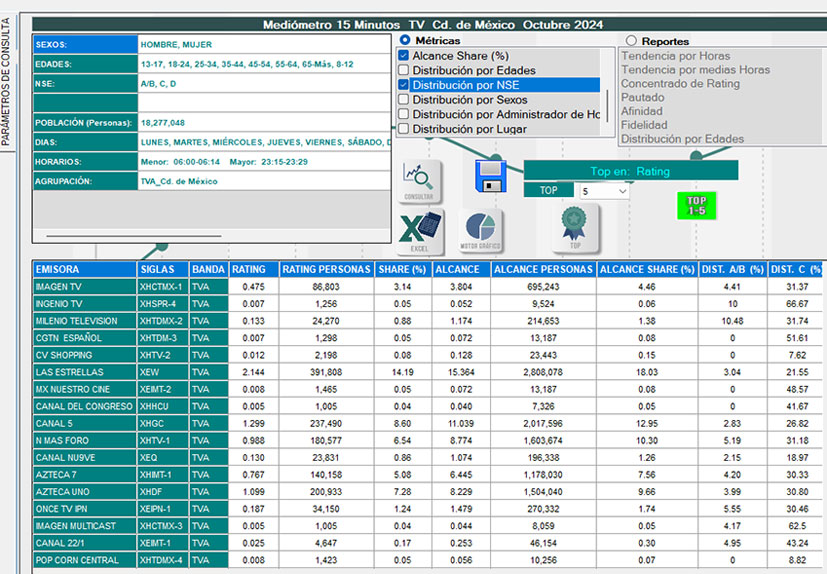Viewport: 827px width, 574px height.
Task: Export data with the Excel icon
Action: pos(420,232)
